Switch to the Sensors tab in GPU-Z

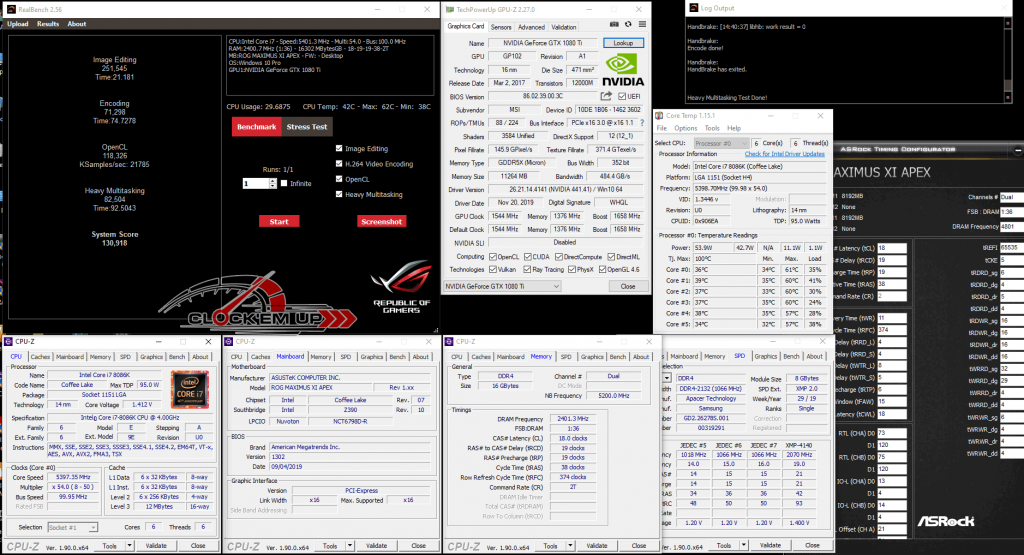click(x=501, y=27)
